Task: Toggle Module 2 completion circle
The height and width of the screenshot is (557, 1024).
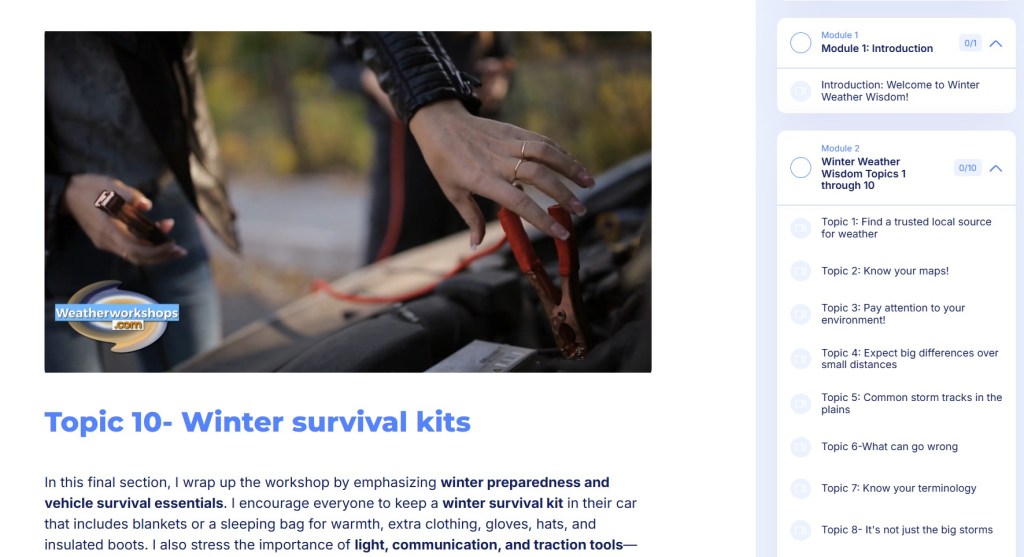Action: pos(801,168)
